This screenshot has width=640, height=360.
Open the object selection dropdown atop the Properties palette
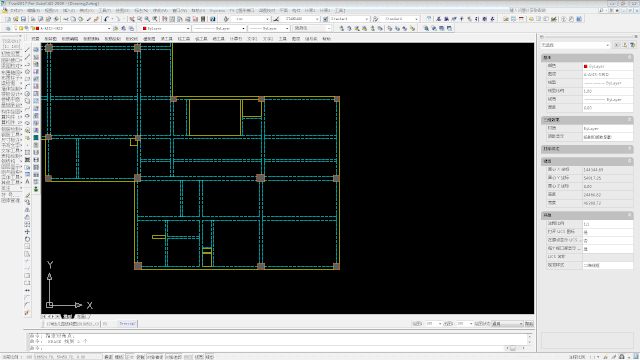coord(575,45)
